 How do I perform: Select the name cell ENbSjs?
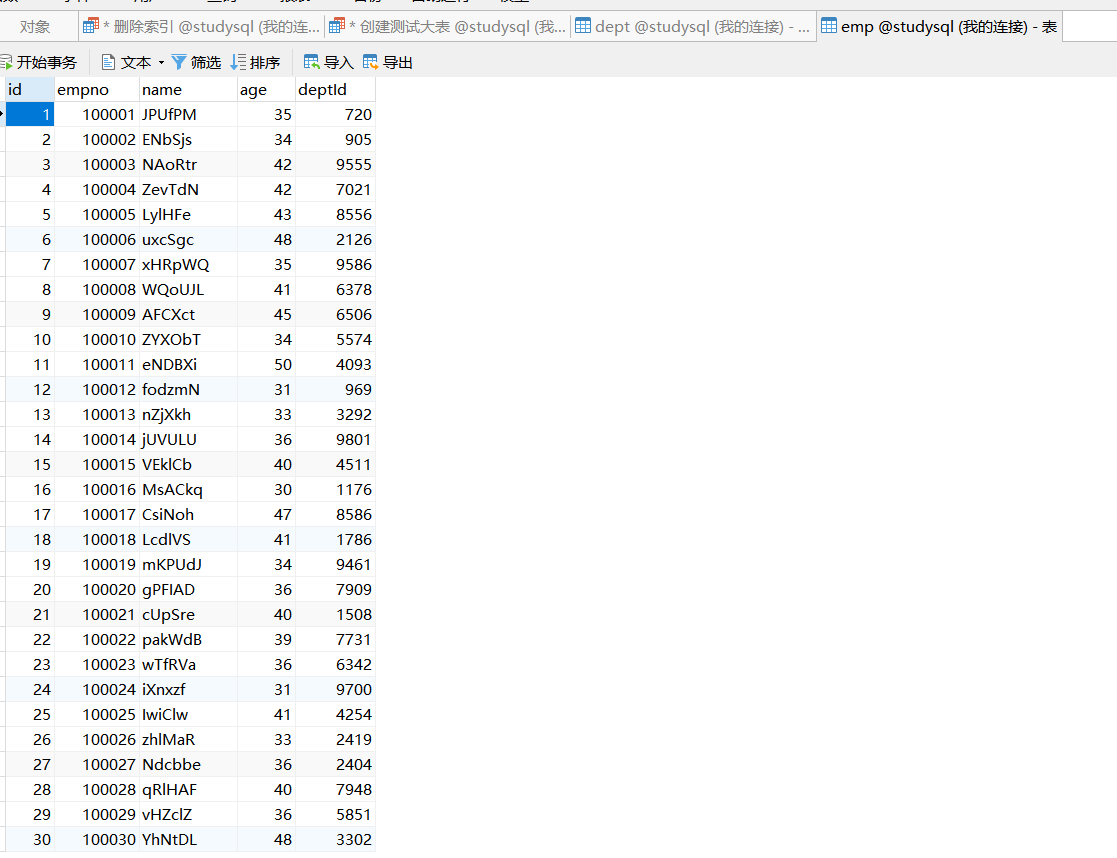pyautogui.click(x=187, y=140)
